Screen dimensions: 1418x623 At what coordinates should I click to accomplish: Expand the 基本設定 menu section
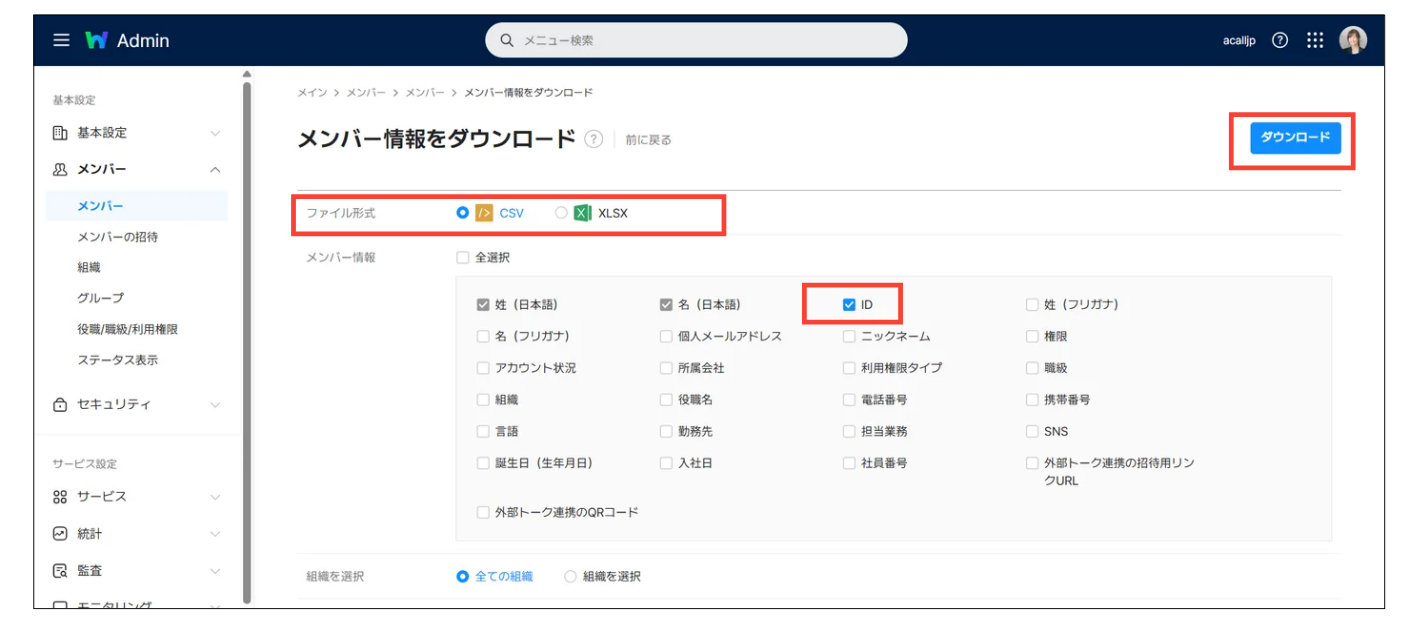(215, 133)
